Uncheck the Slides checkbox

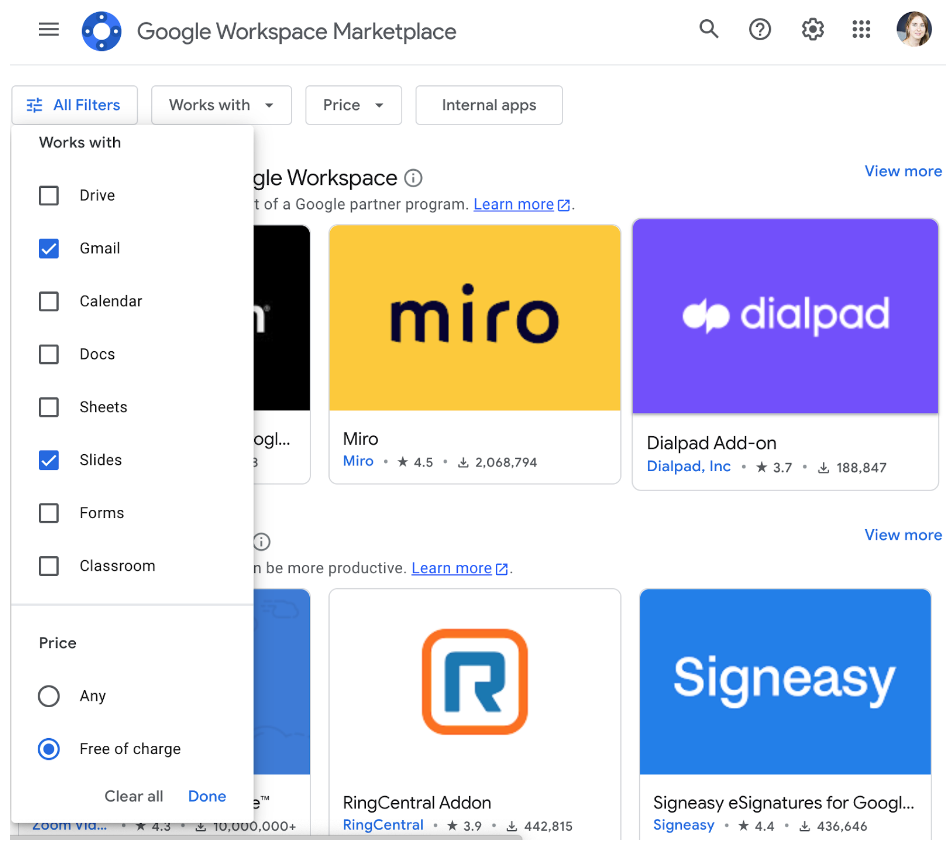(49, 460)
